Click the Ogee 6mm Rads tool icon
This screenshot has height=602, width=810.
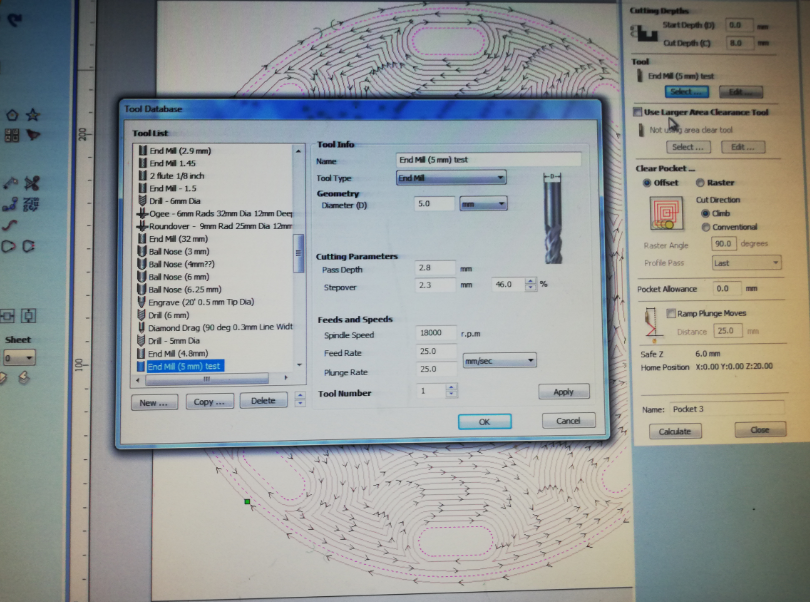142,213
